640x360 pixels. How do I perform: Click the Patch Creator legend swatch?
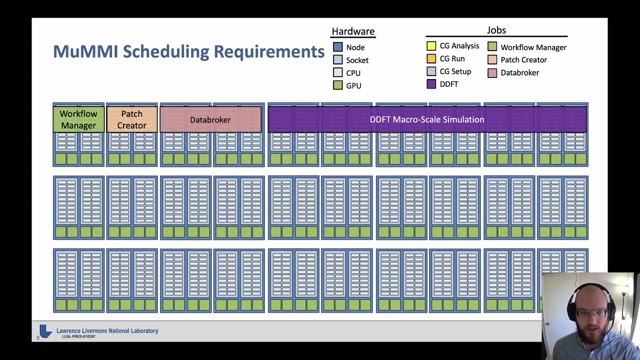pyautogui.click(x=492, y=60)
